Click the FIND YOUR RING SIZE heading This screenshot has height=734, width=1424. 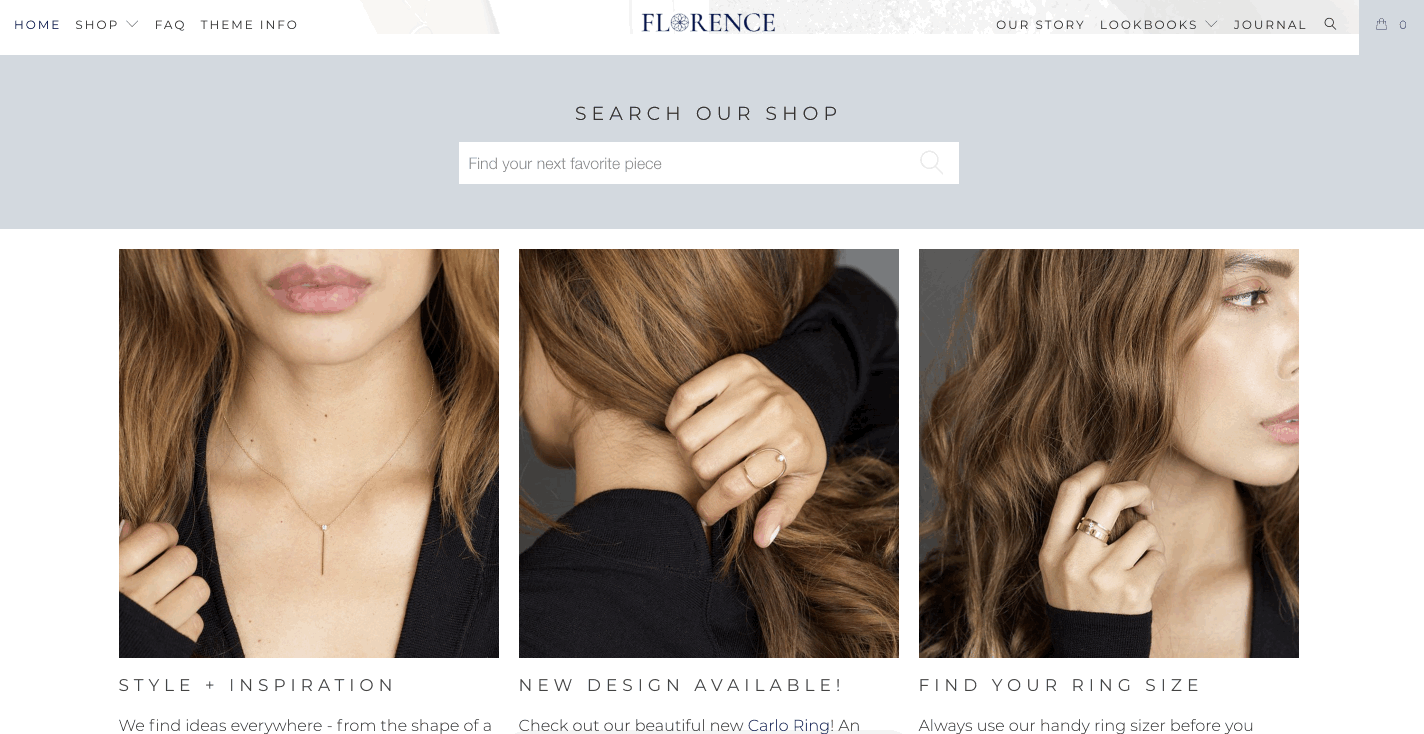click(x=1059, y=685)
